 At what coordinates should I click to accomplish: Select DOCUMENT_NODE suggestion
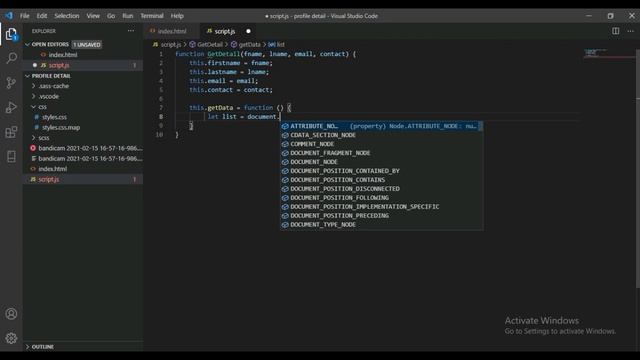click(382, 162)
